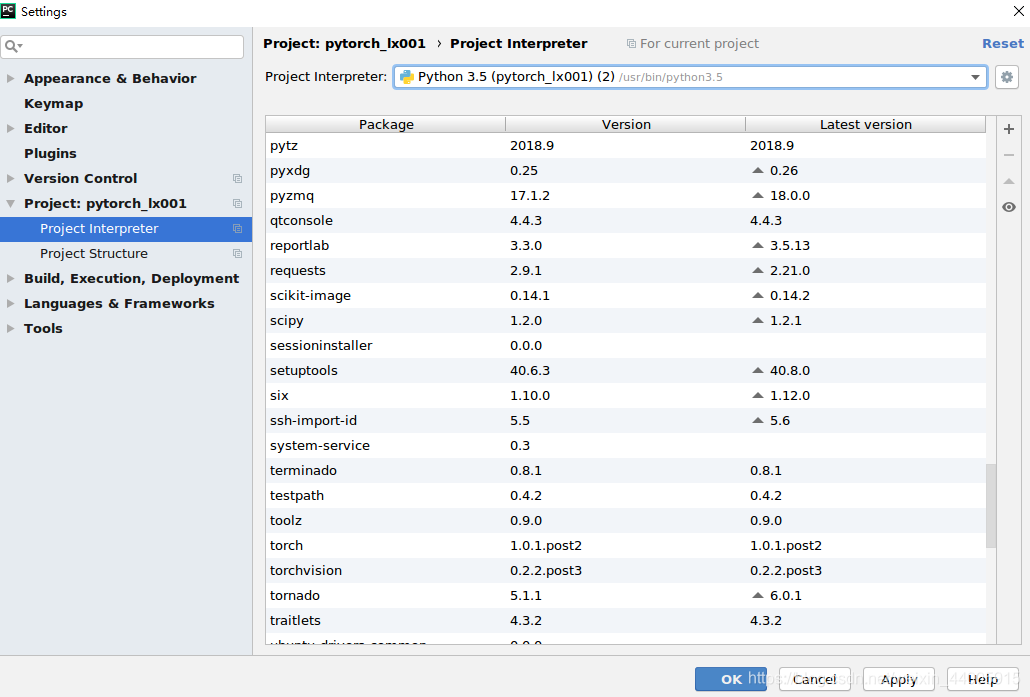This screenshot has height=697, width=1030.
Task: Close the Settings dialog window
Action: click(x=1019, y=11)
